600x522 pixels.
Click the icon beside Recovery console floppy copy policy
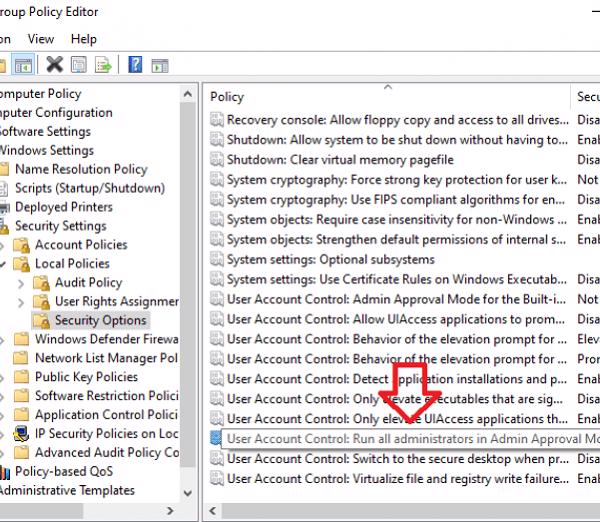click(x=217, y=120)
